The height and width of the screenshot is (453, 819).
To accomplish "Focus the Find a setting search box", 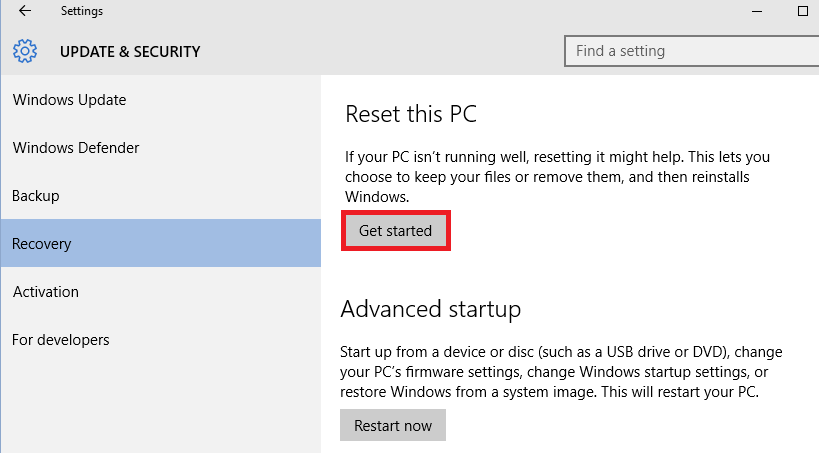I will (690, 51).
